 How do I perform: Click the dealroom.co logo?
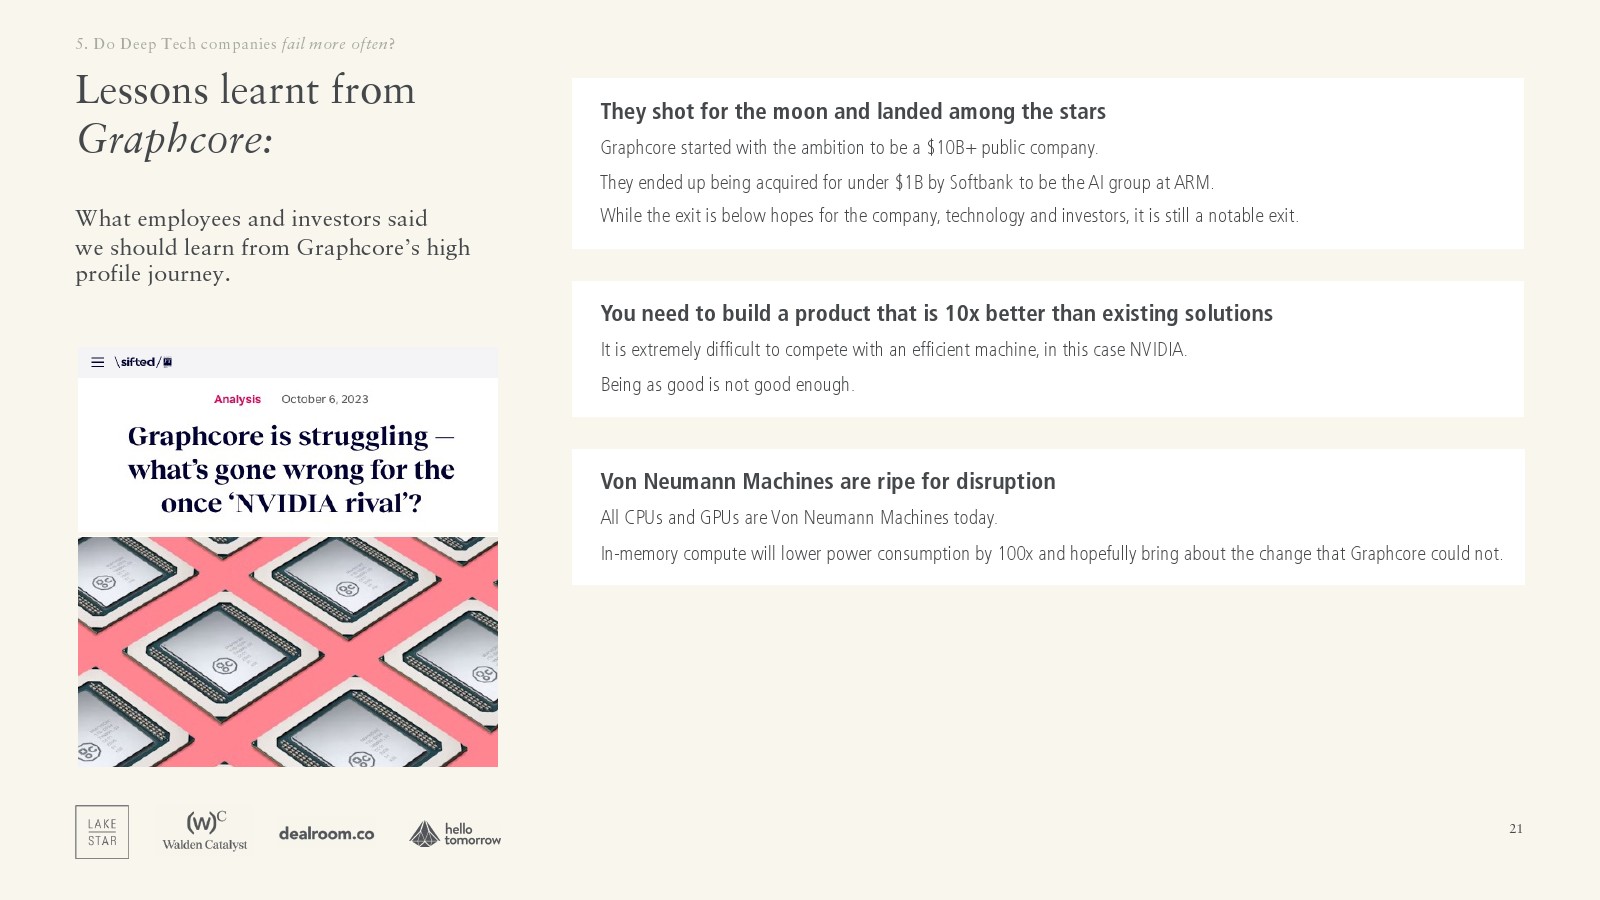point(326,833)
